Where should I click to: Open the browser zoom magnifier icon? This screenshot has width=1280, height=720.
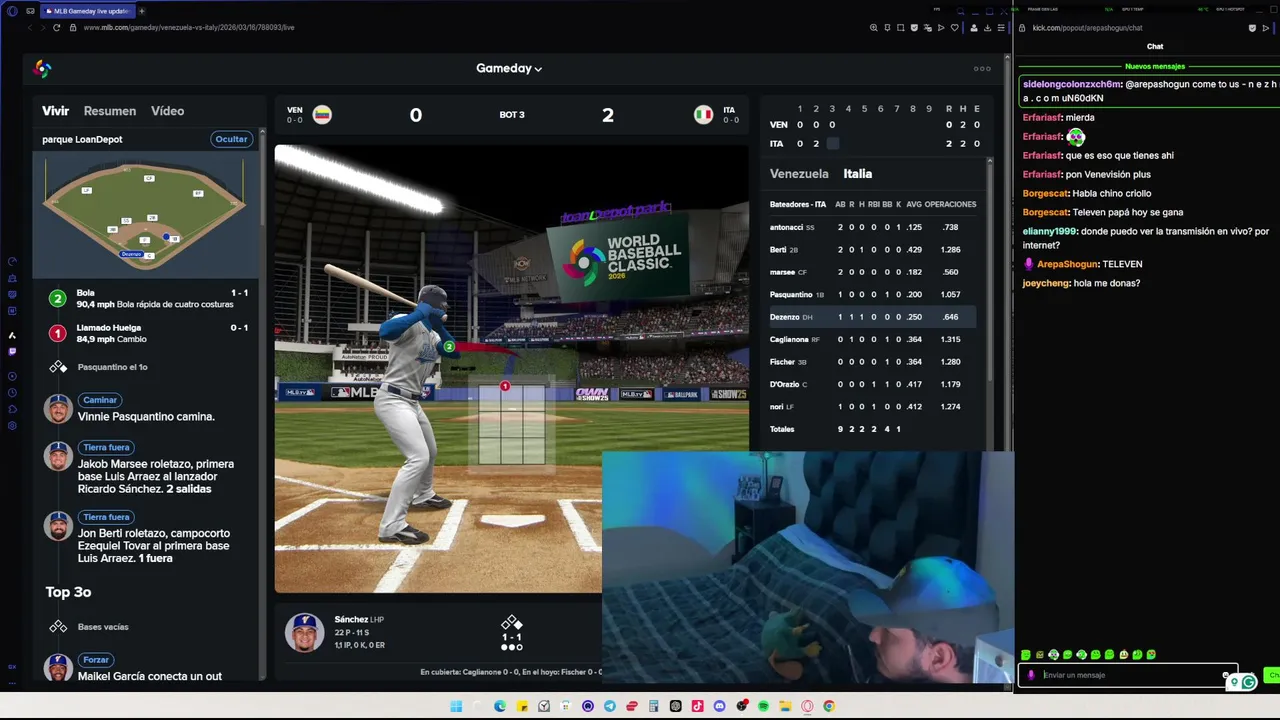(x=874, y=27)
